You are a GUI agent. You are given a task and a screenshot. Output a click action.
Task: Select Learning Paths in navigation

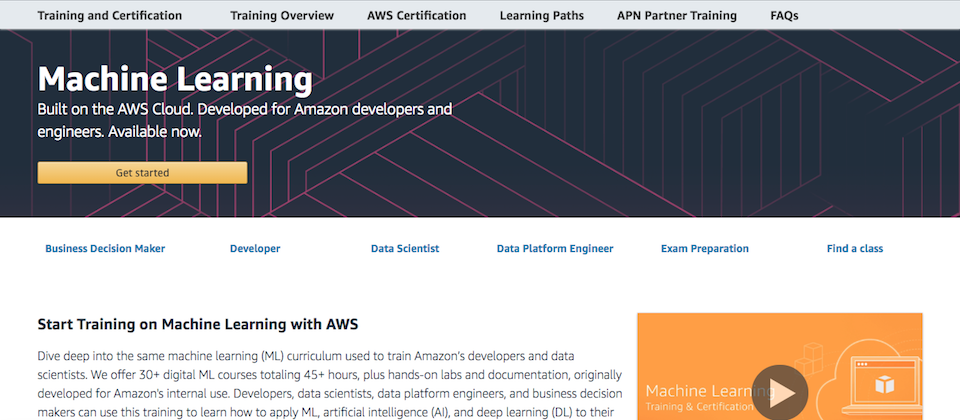click(541, 15)
